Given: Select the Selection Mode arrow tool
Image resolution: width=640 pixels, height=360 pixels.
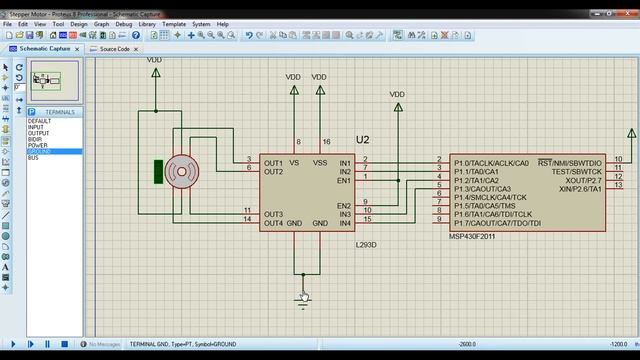Looking at the screenshot, I should coord(6,67).
